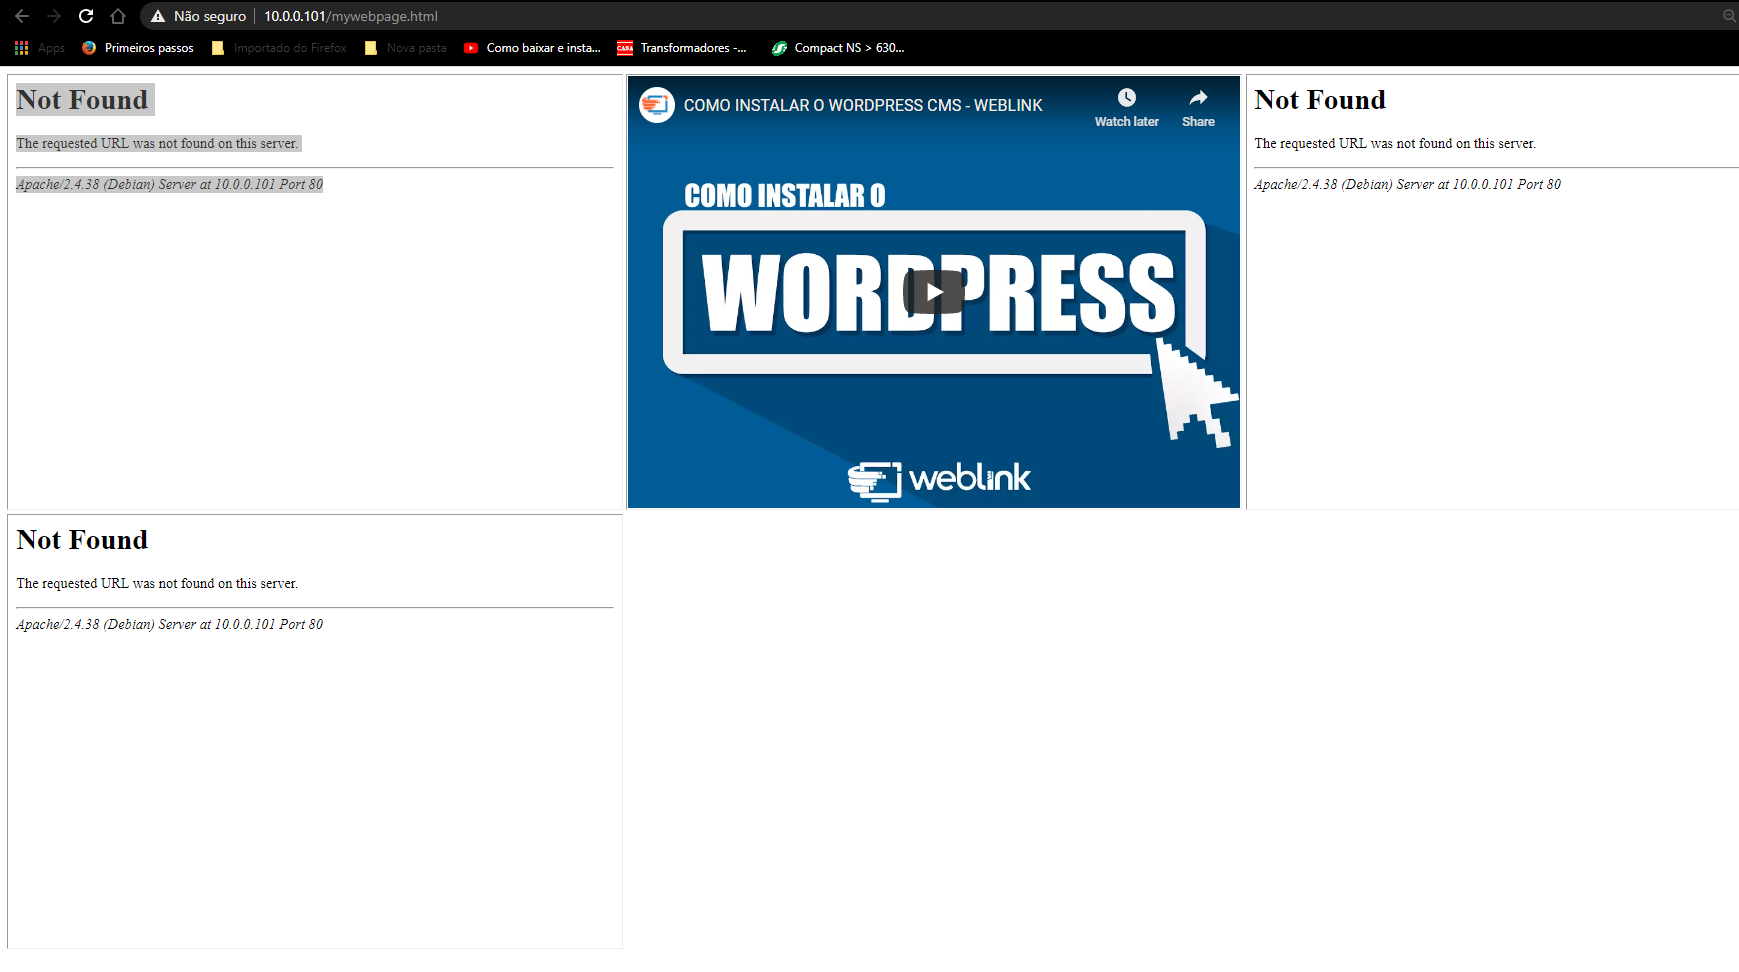Viewport: 1739px width, 972px height.
Task: Click the browser back arrow
Action: 22,16
